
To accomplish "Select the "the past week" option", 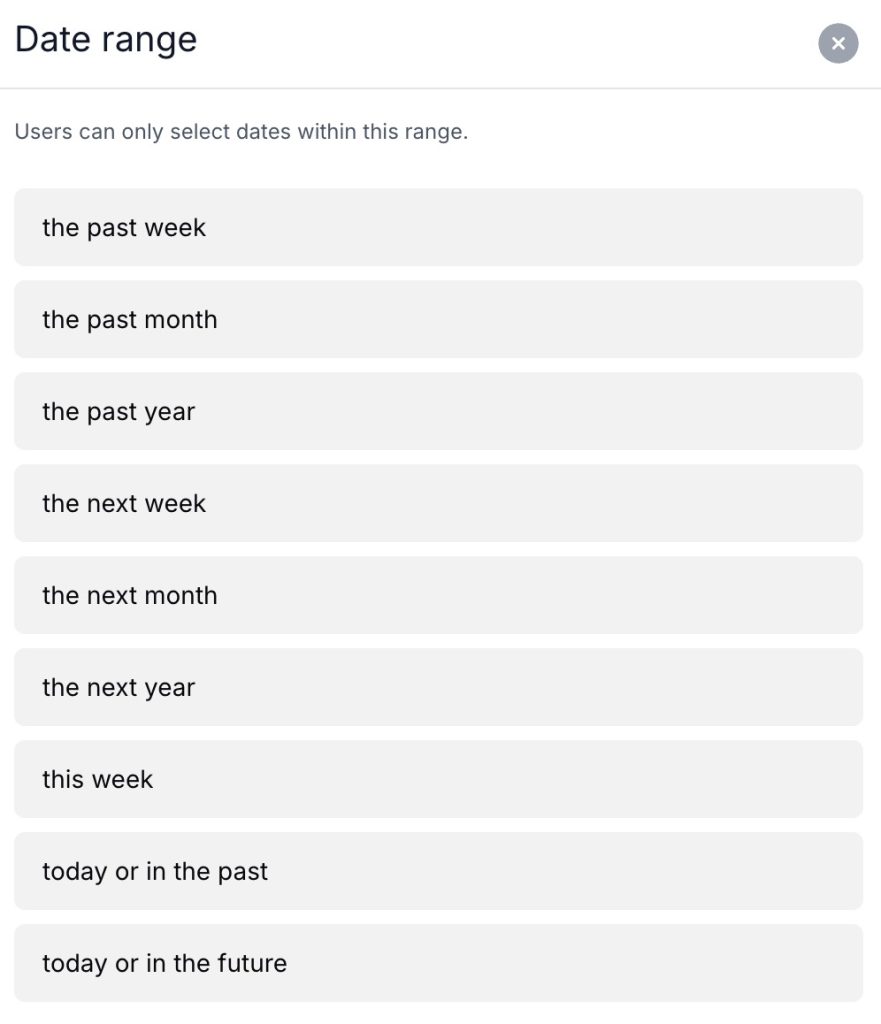I will point(438,227).
